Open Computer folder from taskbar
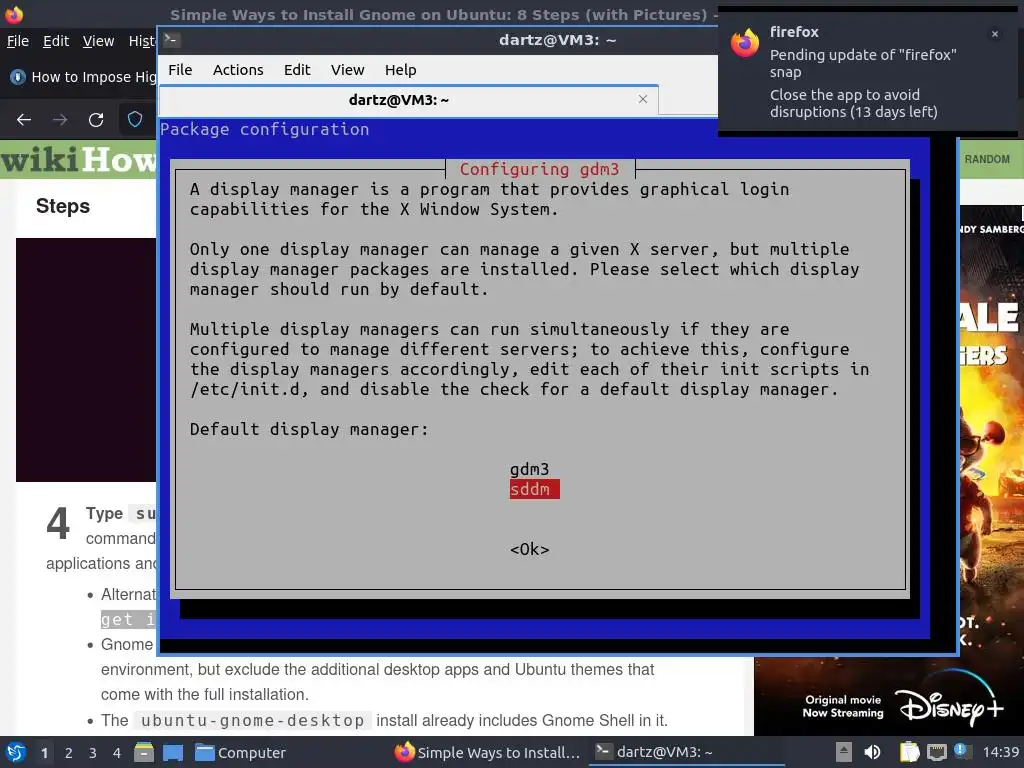This screenshot has height=768, width=1024. click(240, 752)
